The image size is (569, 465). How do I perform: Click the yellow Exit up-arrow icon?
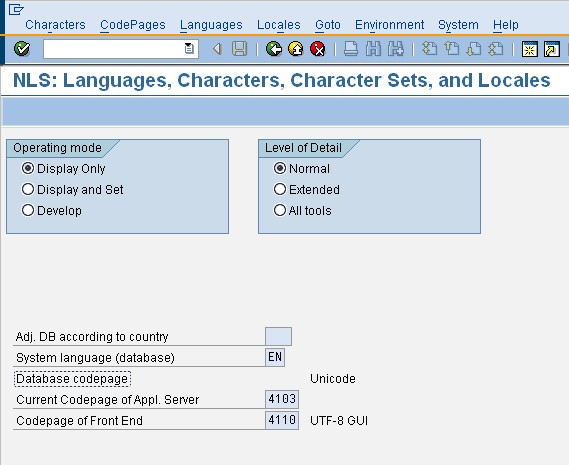tap(296, 49)
